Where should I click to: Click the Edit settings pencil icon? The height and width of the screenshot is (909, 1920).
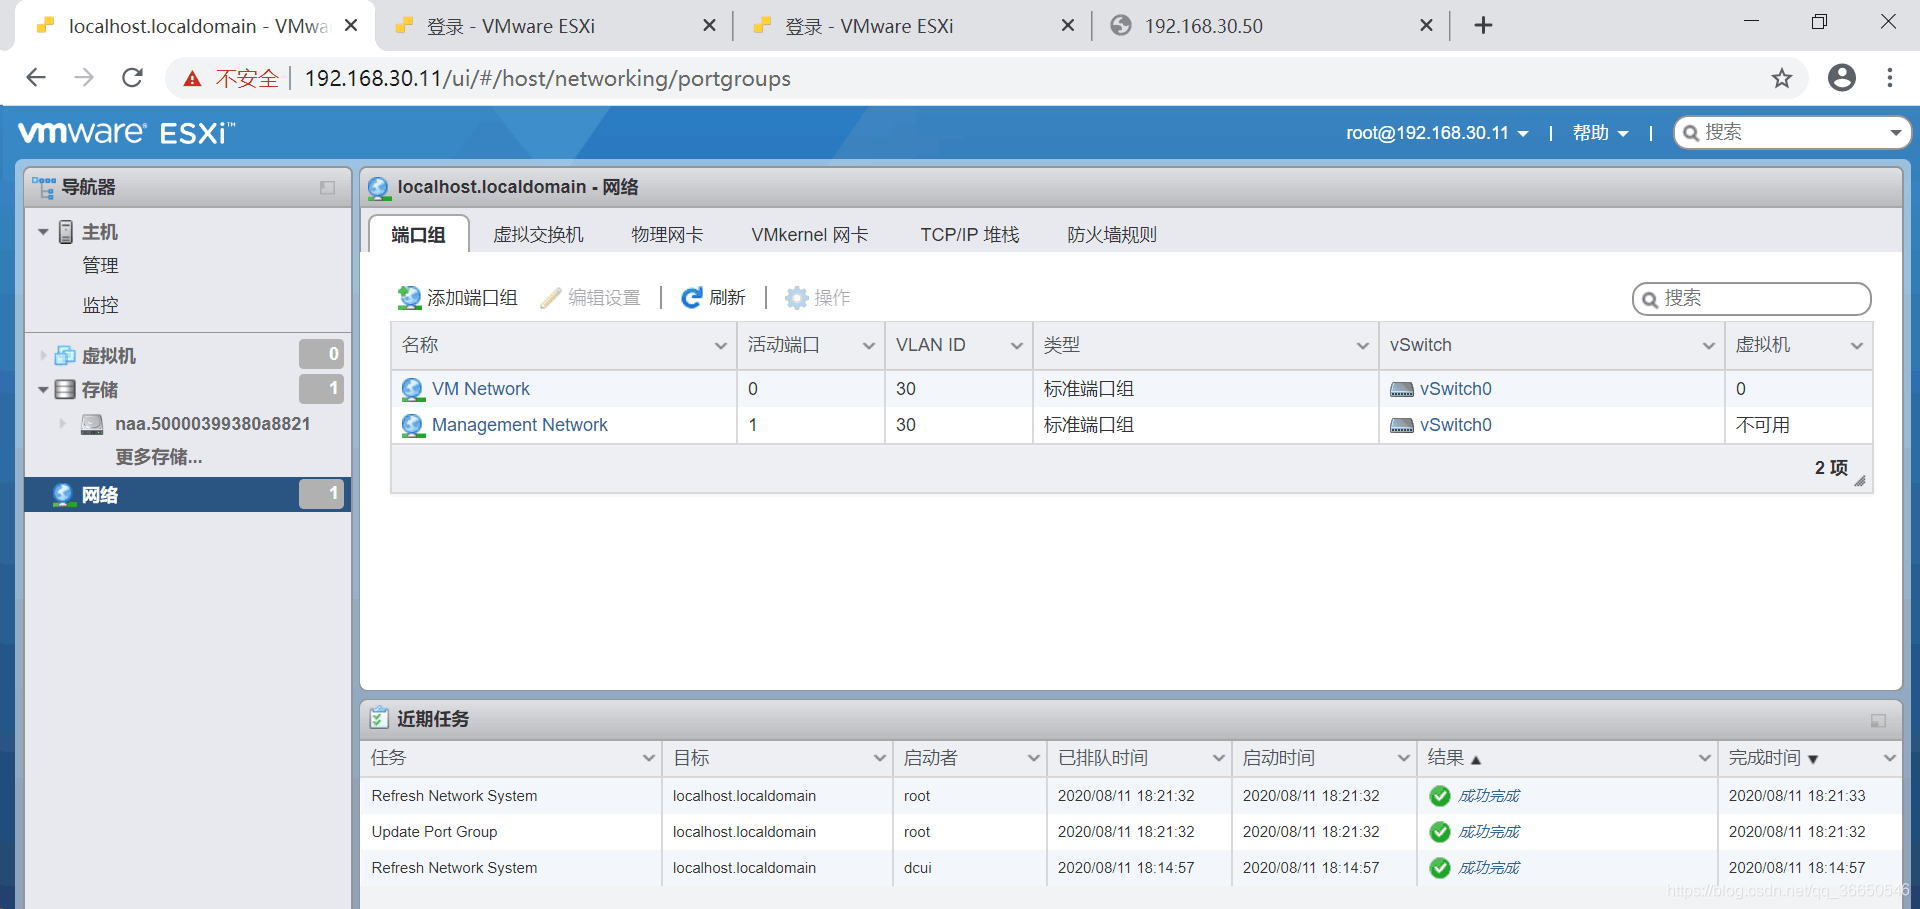[550, 298]
